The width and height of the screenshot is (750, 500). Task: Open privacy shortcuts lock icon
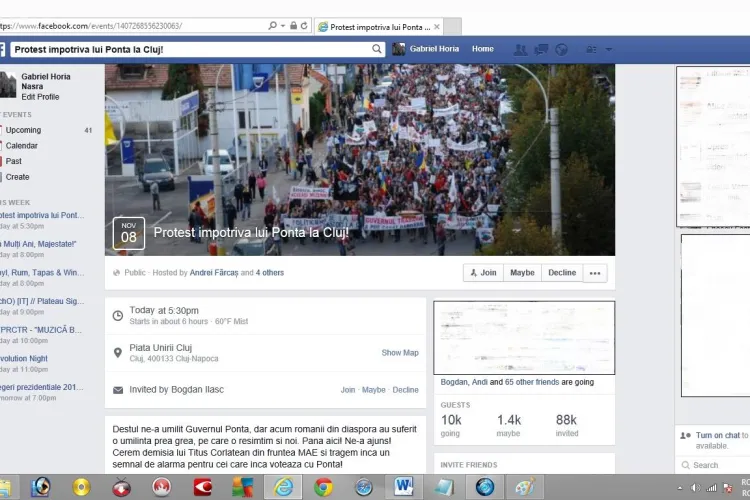point(591,49)
